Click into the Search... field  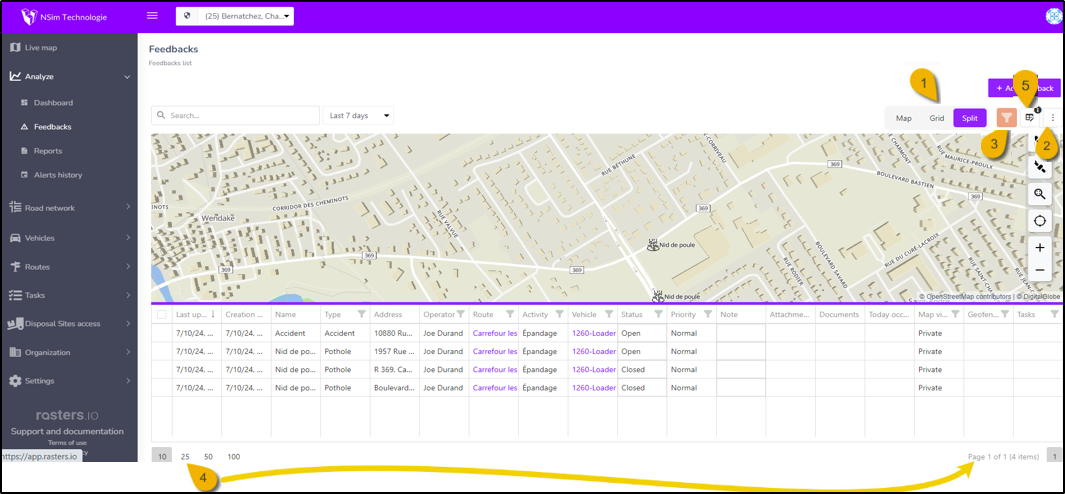(x=236, y=116)
